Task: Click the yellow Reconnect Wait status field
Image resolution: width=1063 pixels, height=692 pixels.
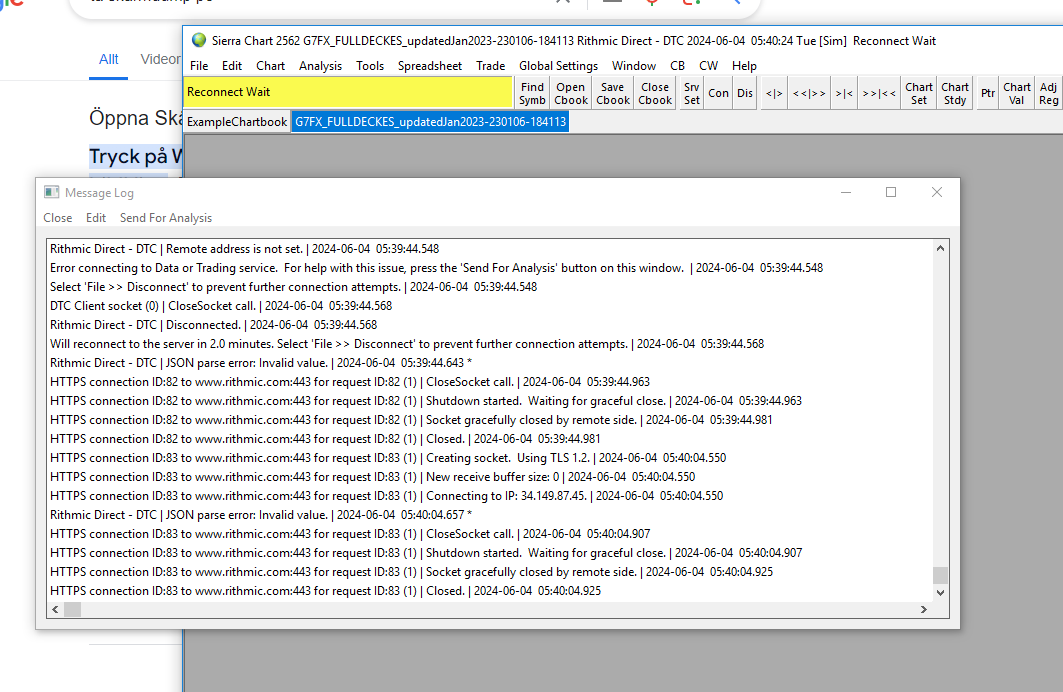Action: coord(348,92)
